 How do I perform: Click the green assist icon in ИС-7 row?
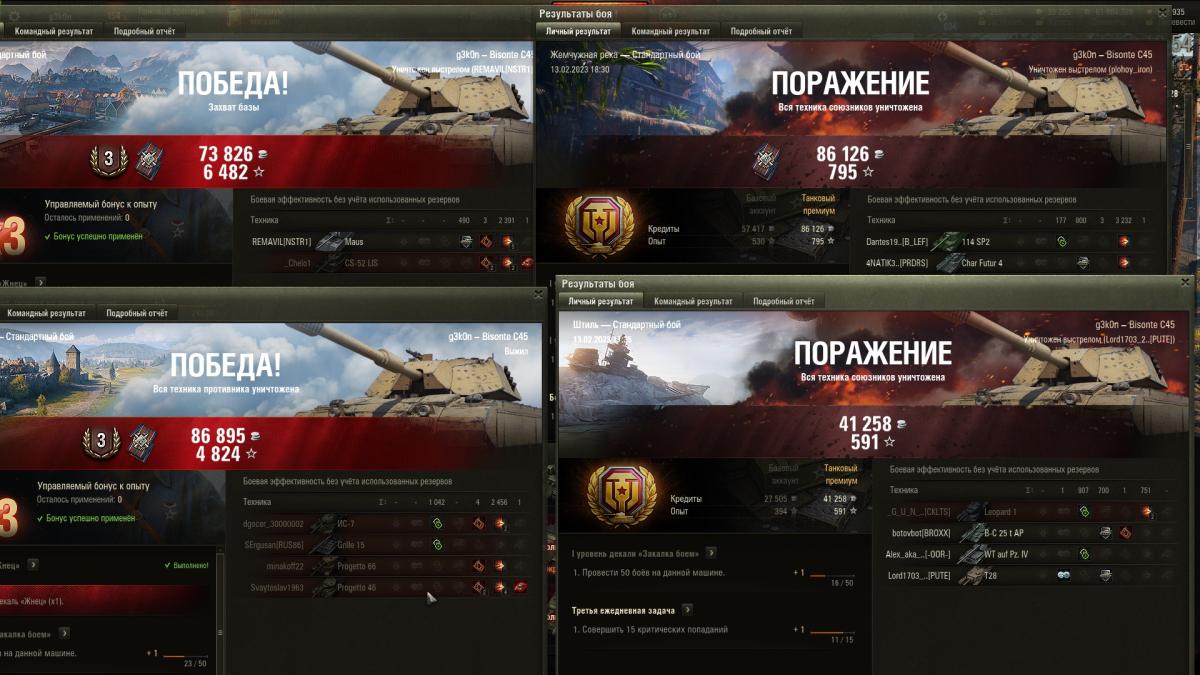pos(437,523)
